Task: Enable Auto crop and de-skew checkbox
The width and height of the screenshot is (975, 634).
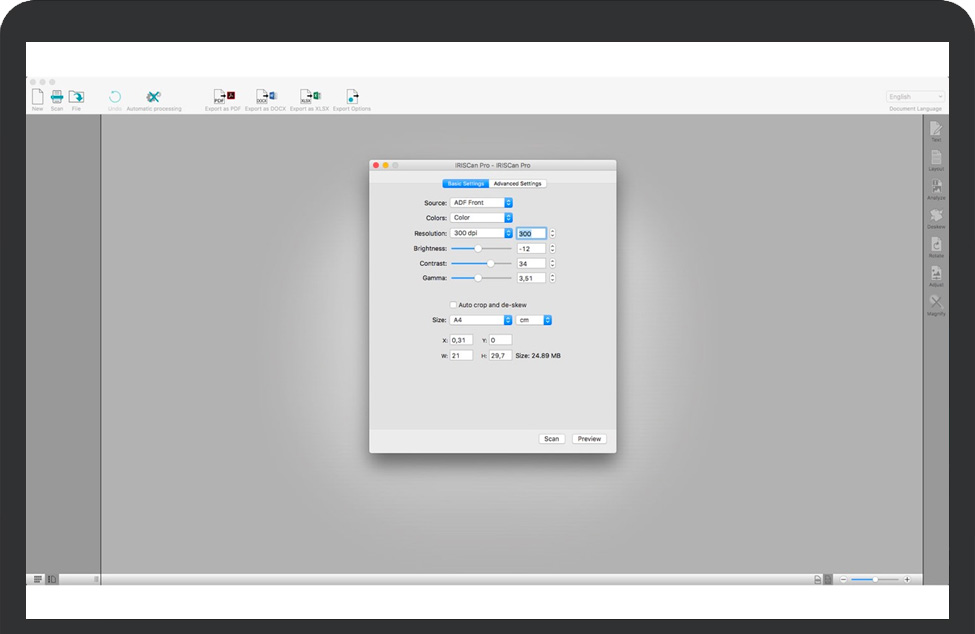Action: [453, 305]
